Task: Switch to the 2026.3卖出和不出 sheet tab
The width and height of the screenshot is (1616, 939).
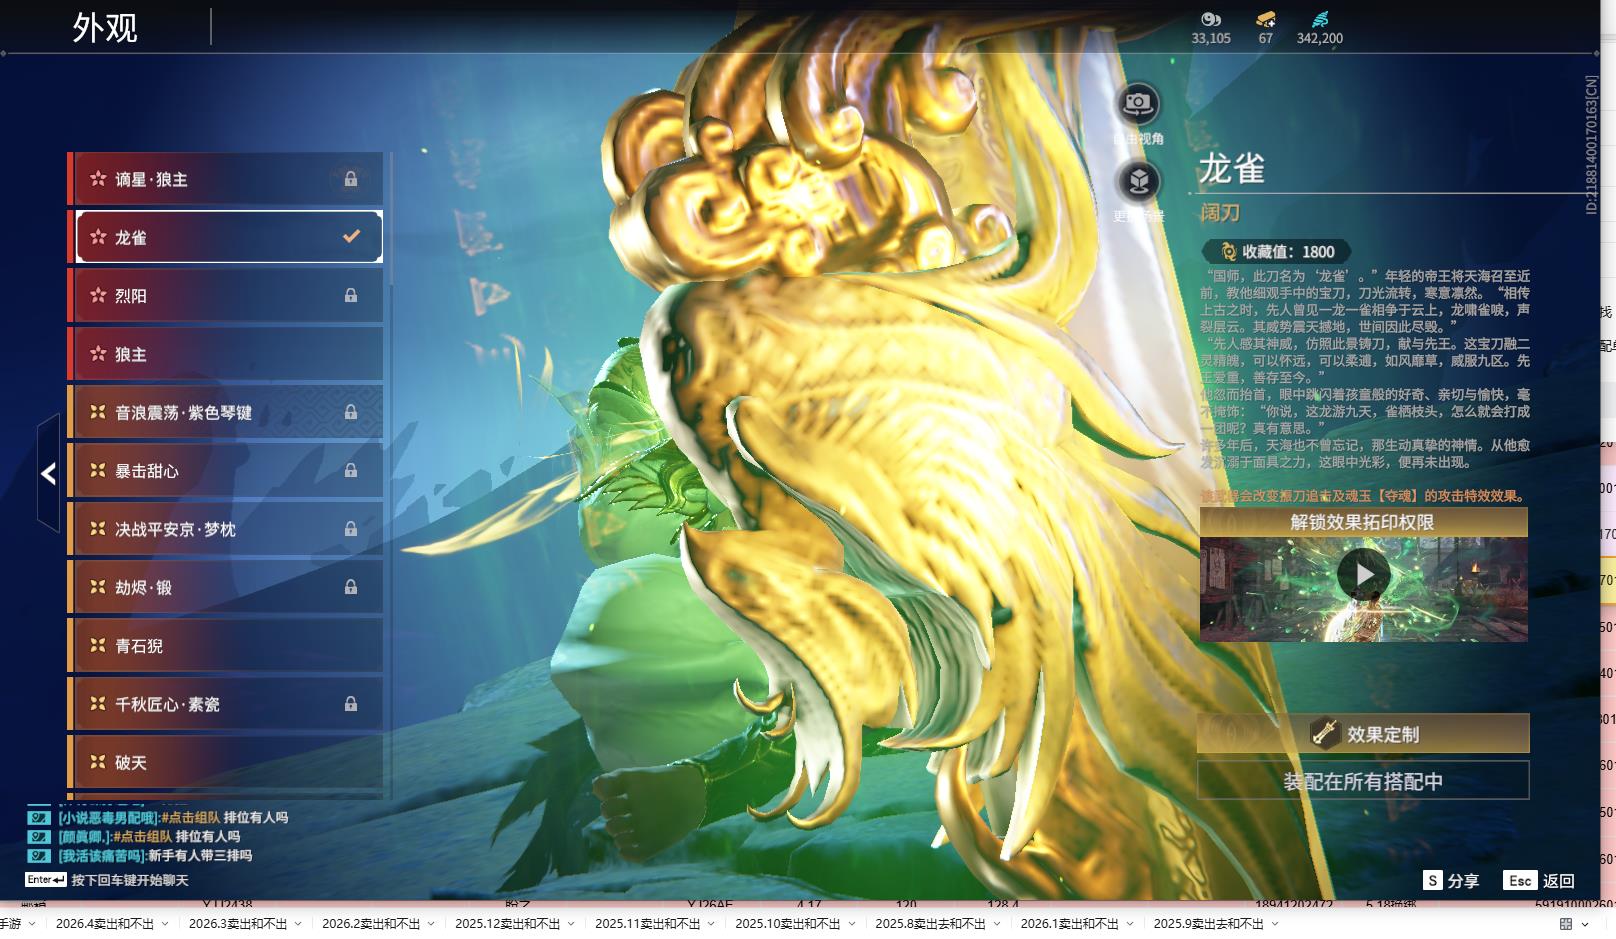Action: pos(237,924)
